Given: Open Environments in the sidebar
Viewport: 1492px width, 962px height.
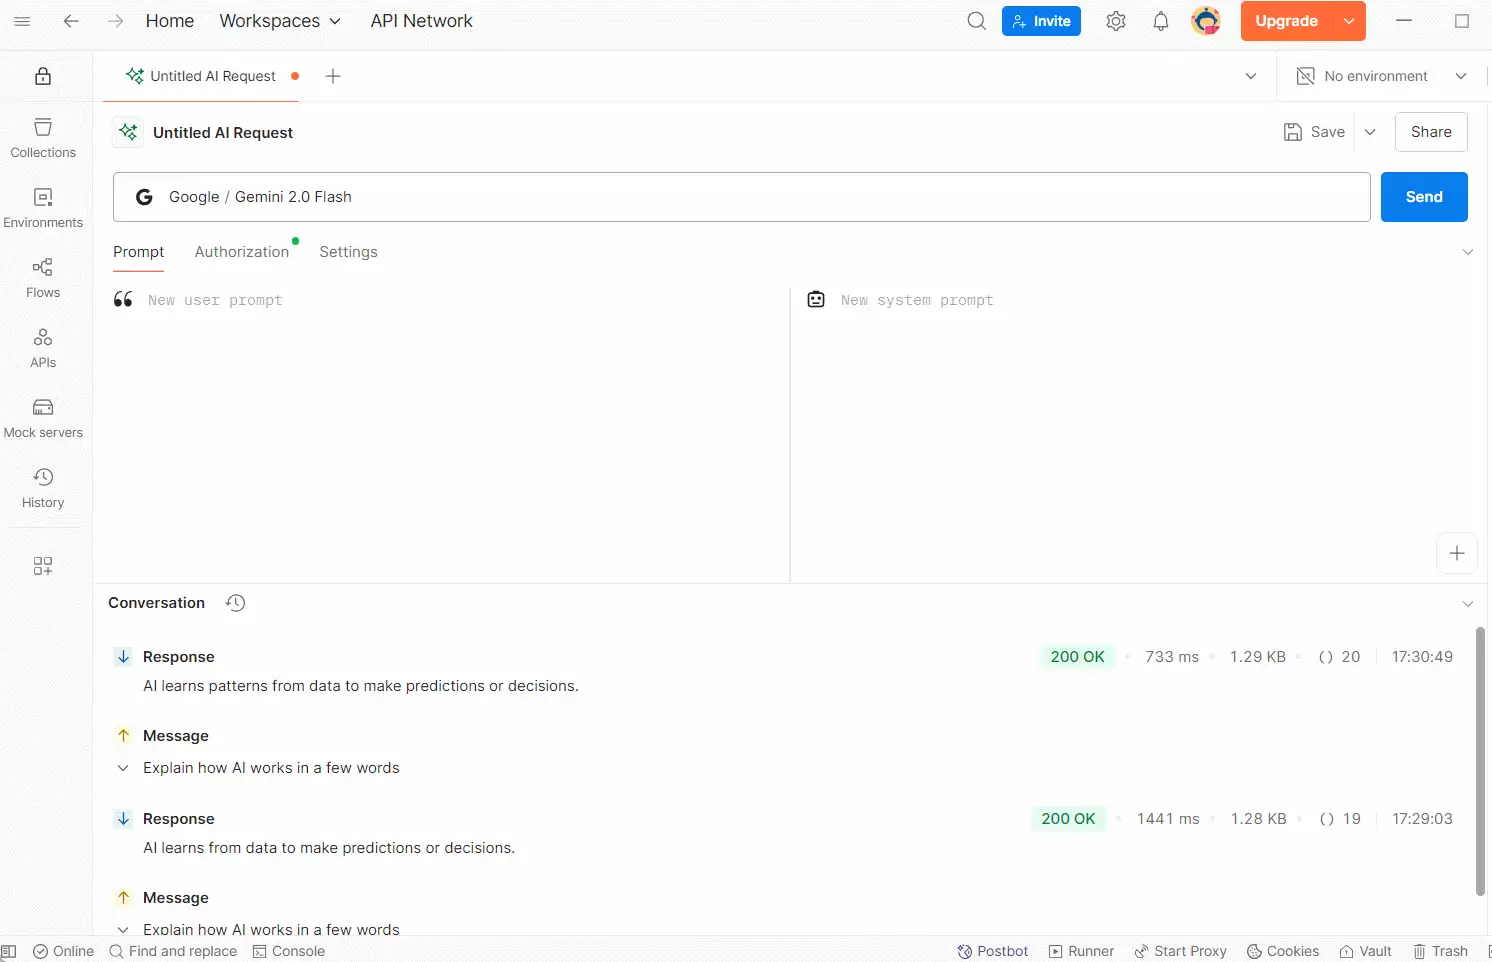Looking at the screenshot, I should [x=43, y=208].
